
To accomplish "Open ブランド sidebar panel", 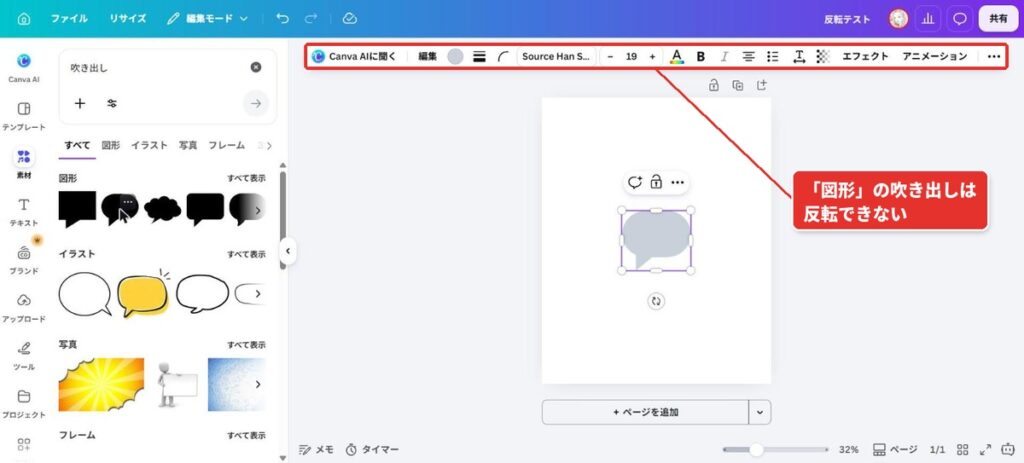I will tap(24, 260).
